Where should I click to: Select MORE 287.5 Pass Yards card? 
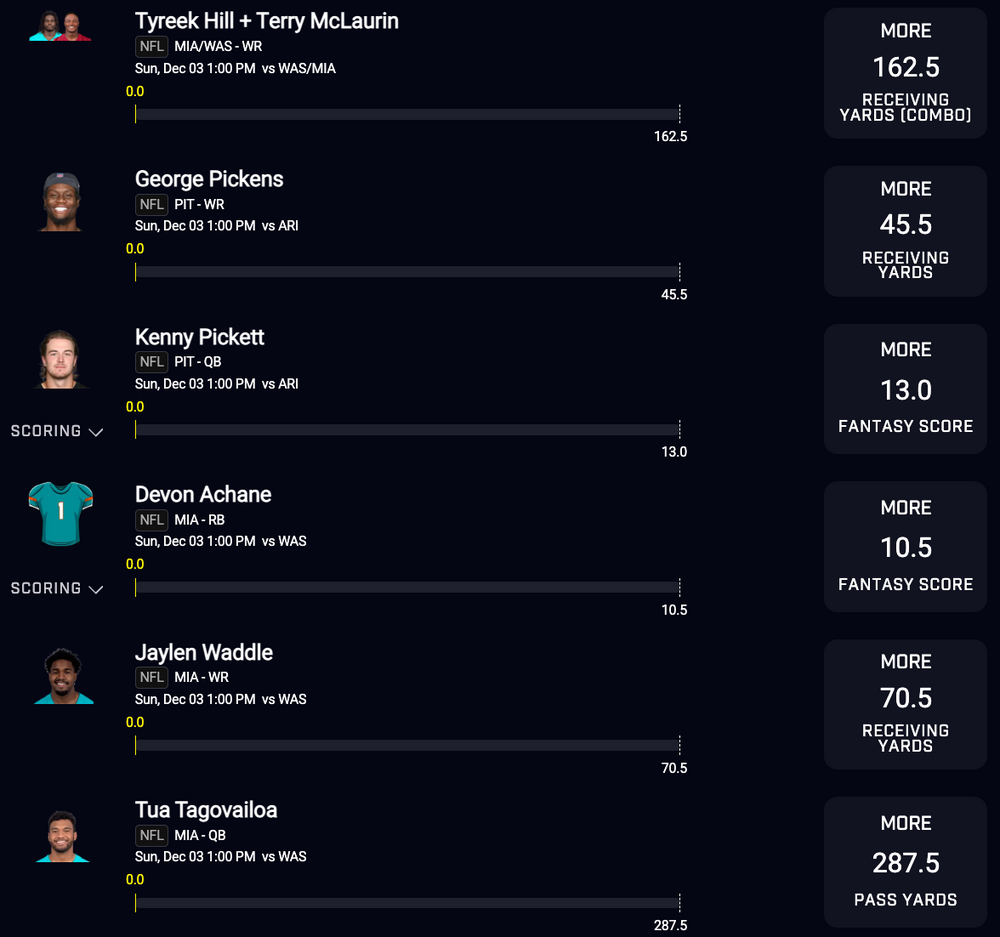point(905,862)
